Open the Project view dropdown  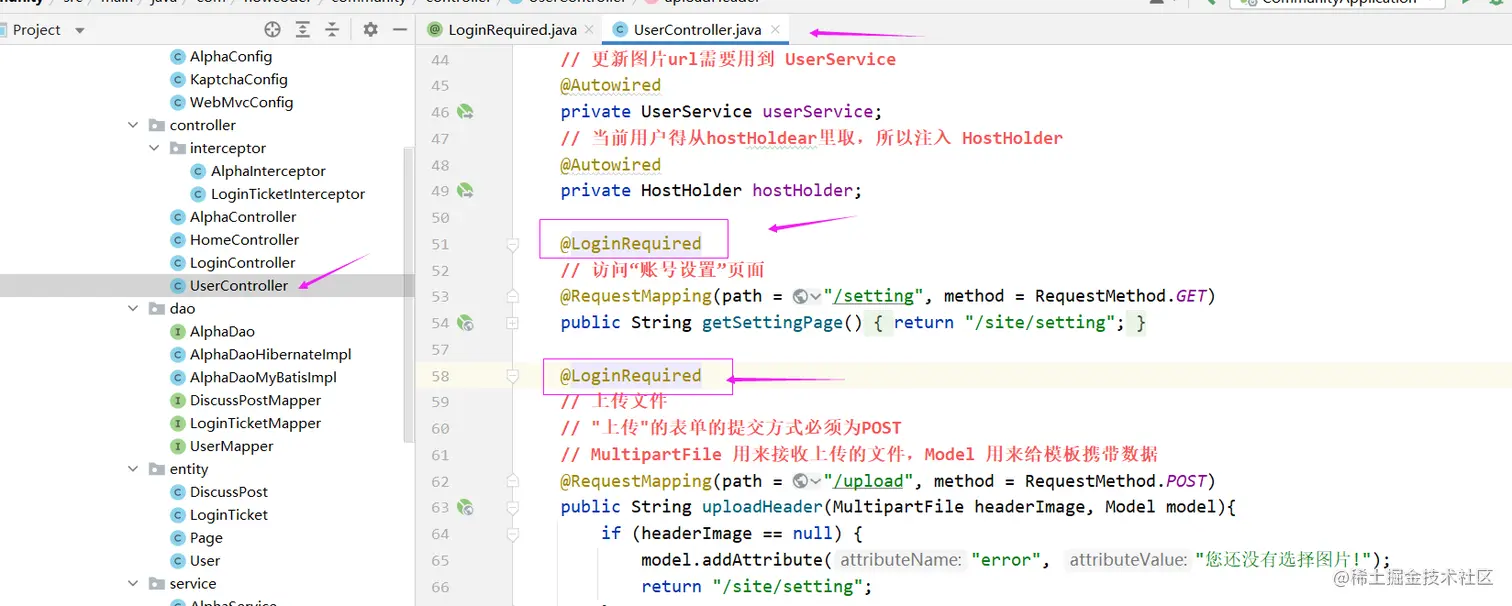click(80, 30)
